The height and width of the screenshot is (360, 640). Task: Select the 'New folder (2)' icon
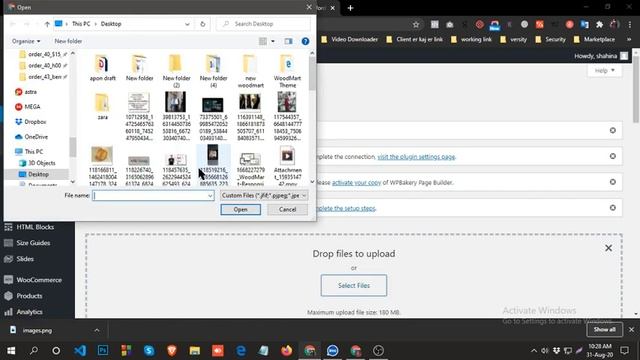pyautogui.click(x=176, y=71)
